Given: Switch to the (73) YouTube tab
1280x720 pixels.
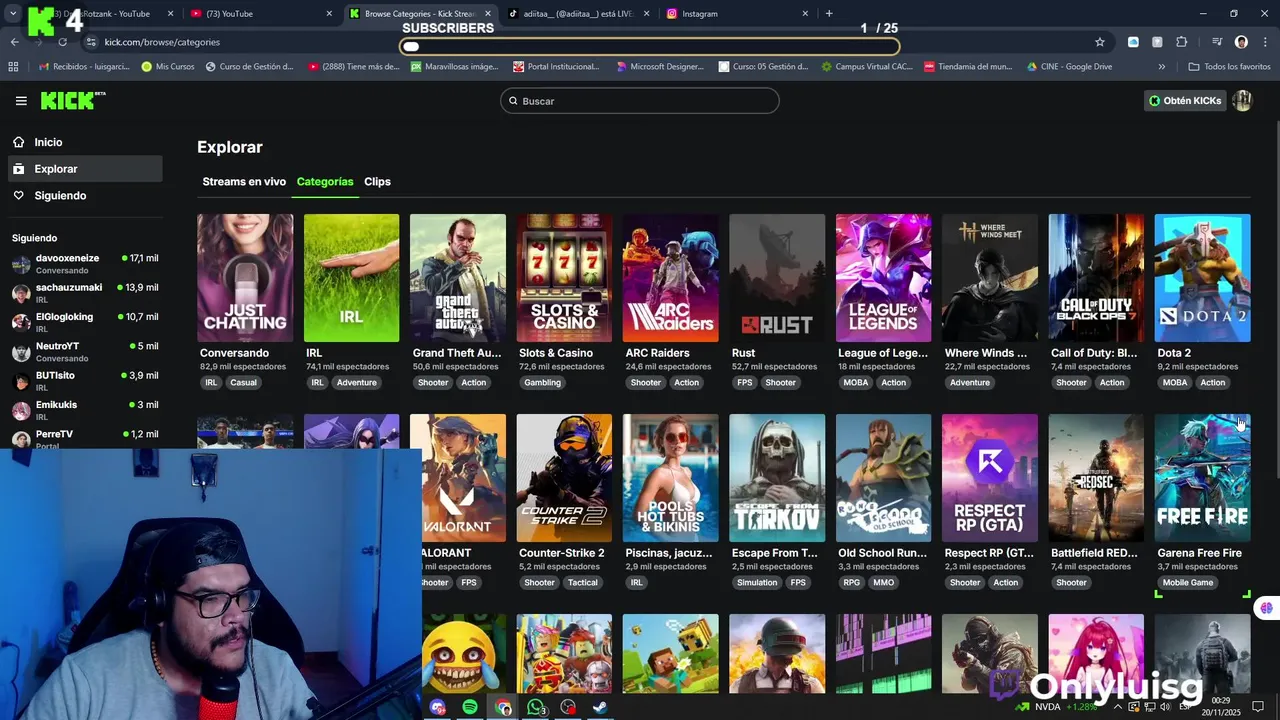Looking at the screenshot, I should pyautogui.click(x=260, y=14).
